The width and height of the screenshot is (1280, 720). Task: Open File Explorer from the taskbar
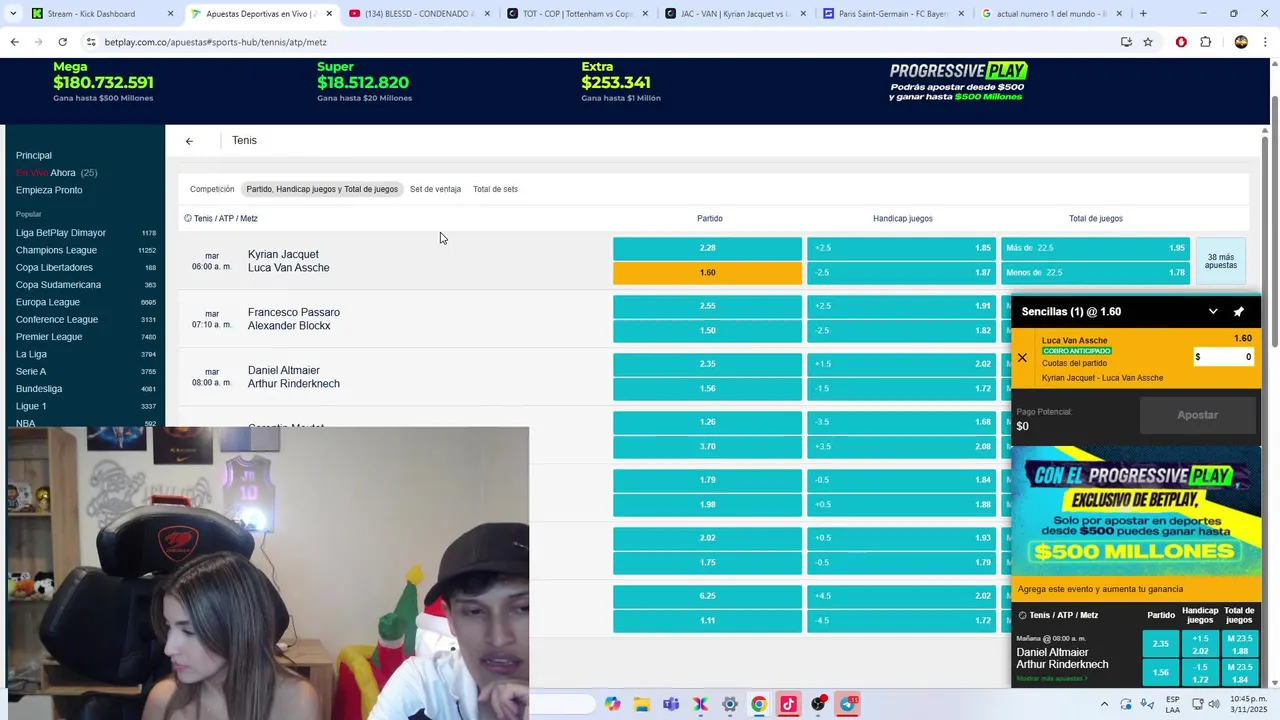click(x=641, y=704)
